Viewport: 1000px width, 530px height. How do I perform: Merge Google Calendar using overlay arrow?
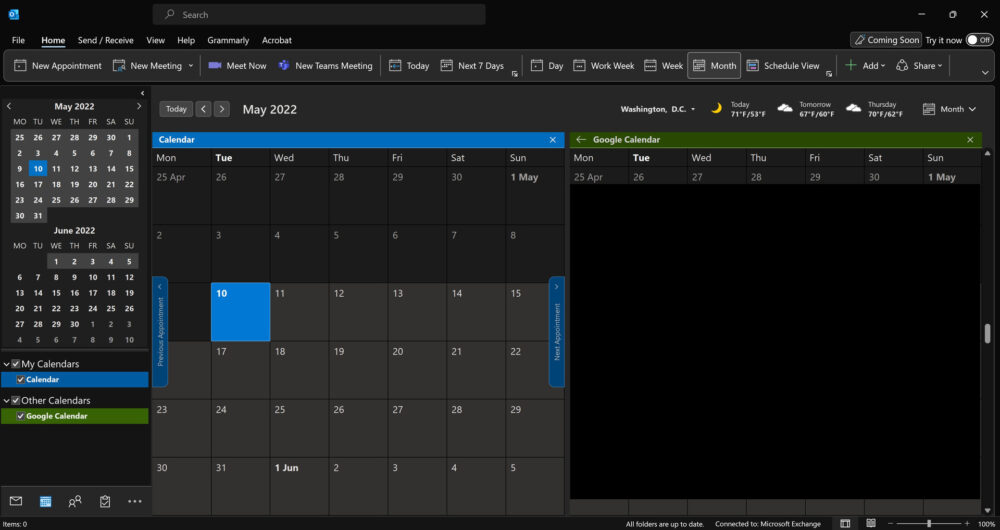point(581,140)
